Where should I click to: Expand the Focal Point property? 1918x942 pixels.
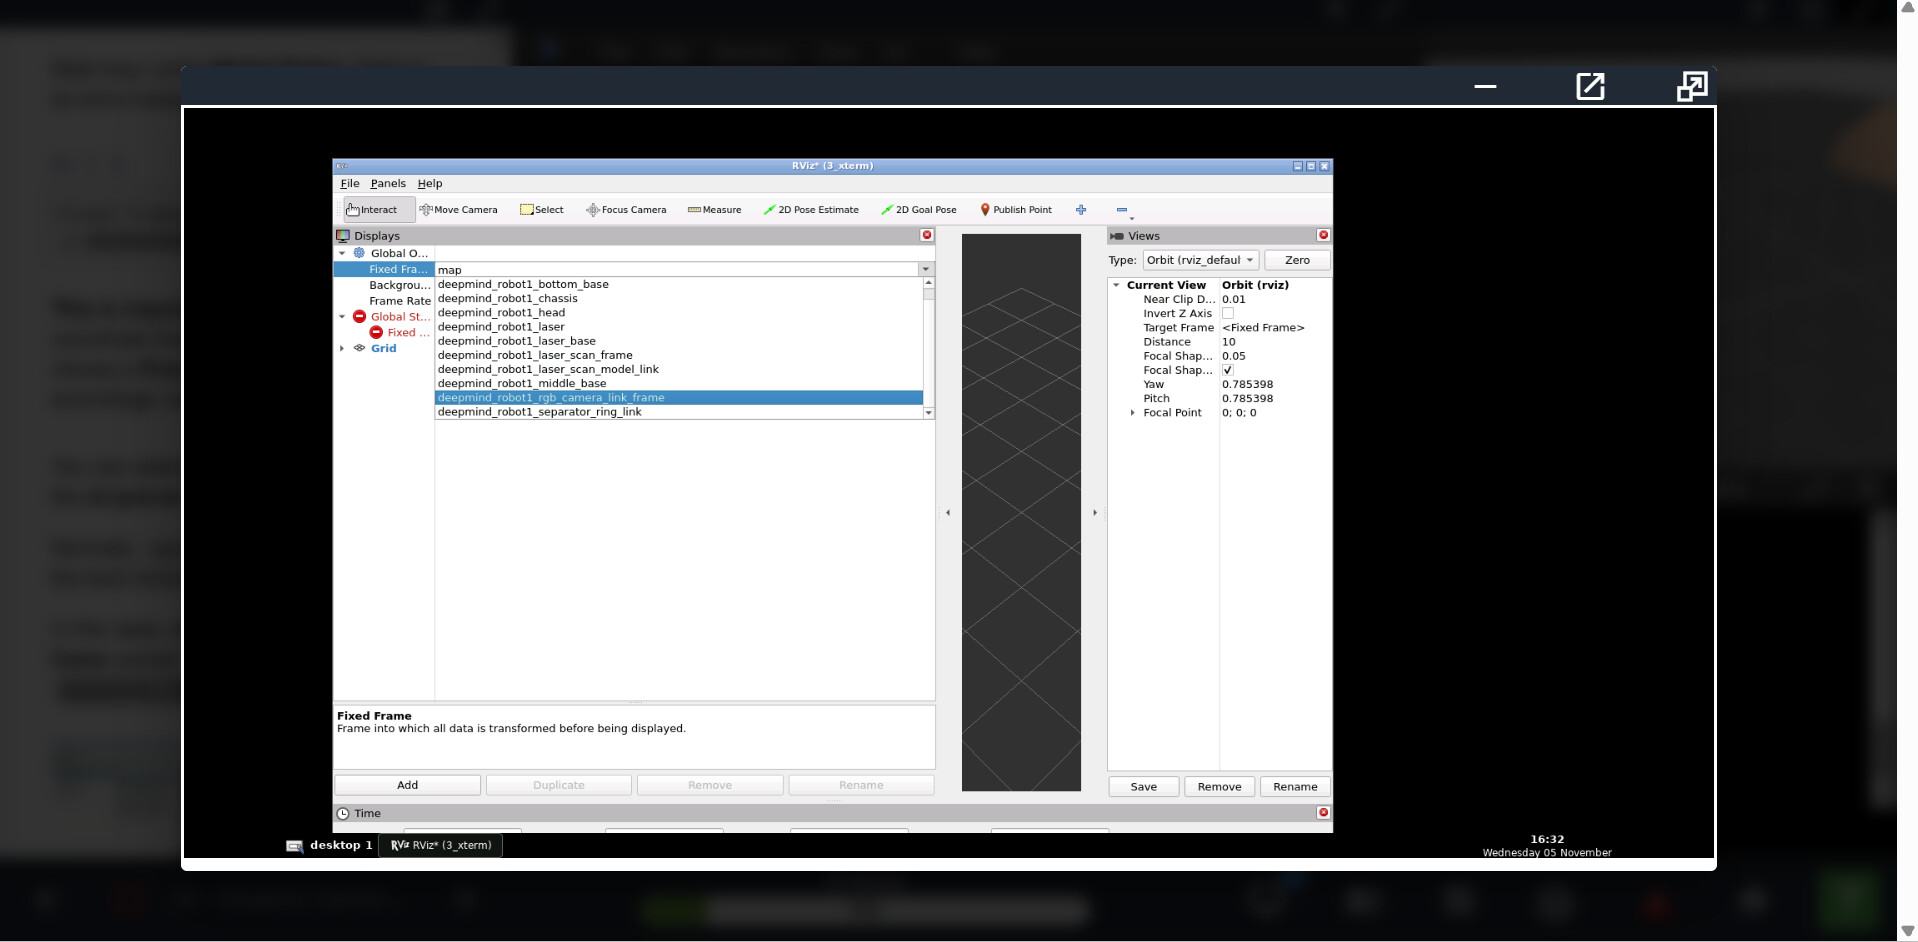(1132, 413)
